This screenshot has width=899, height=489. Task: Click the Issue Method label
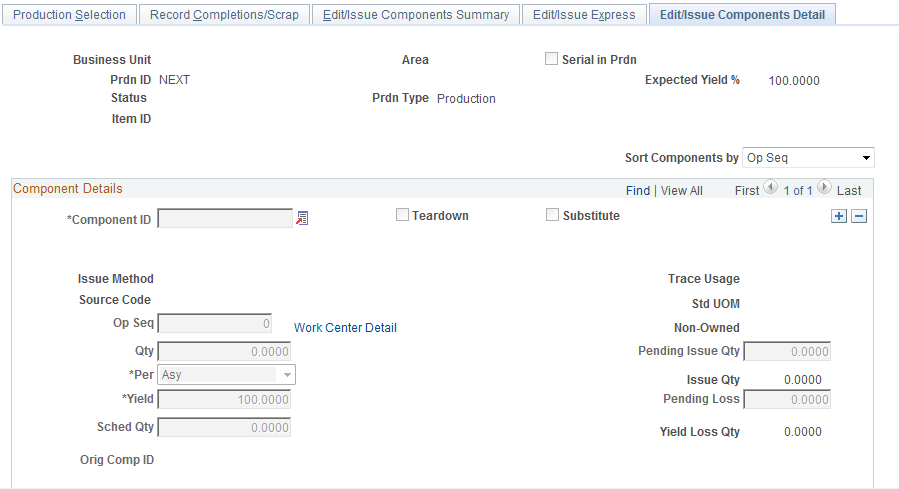click(116, 279)
